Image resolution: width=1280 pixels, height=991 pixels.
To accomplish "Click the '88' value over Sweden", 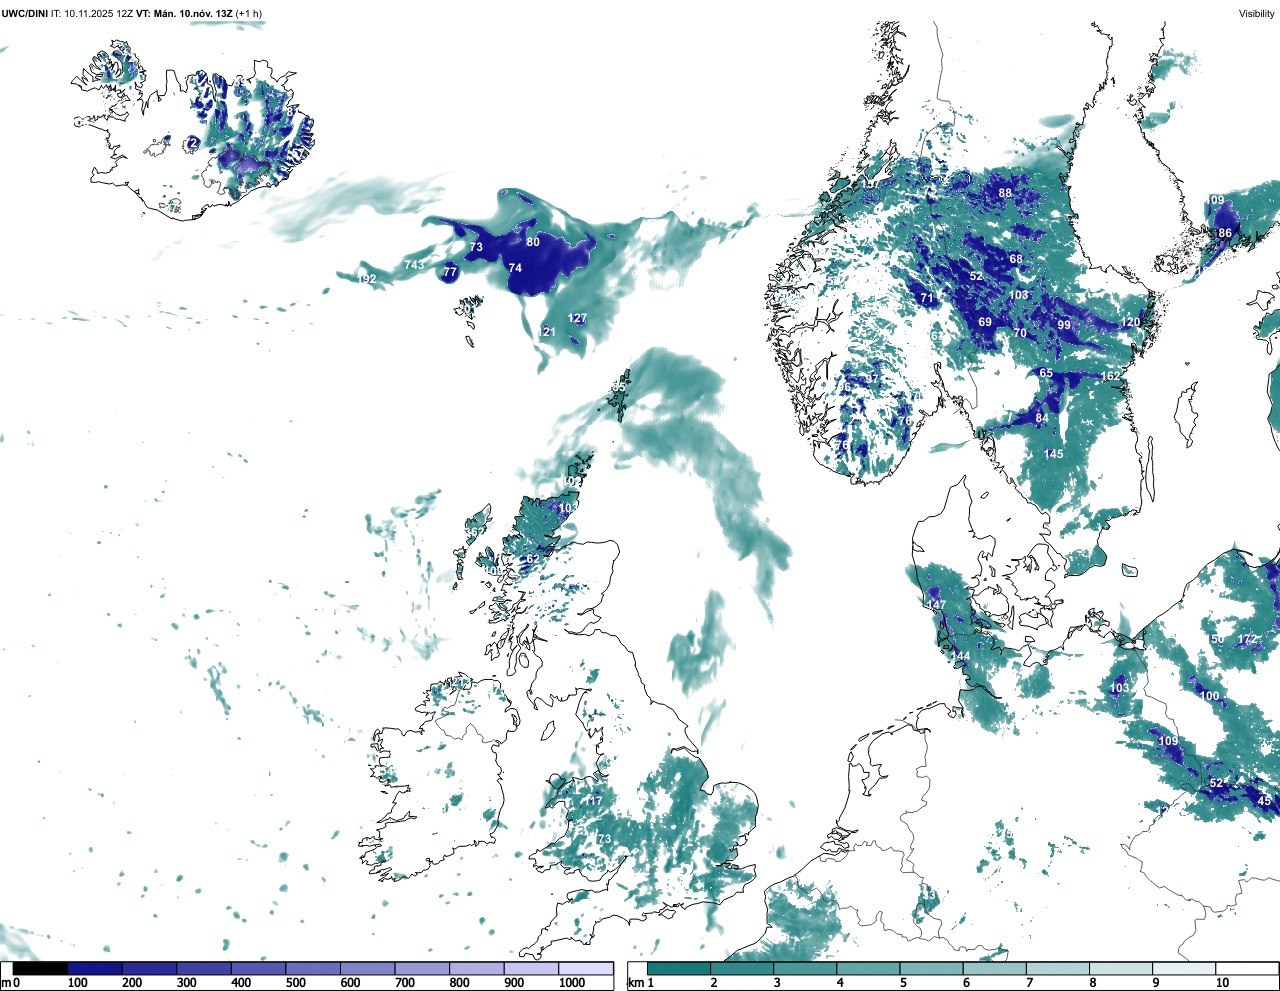I will [1005, 194].
